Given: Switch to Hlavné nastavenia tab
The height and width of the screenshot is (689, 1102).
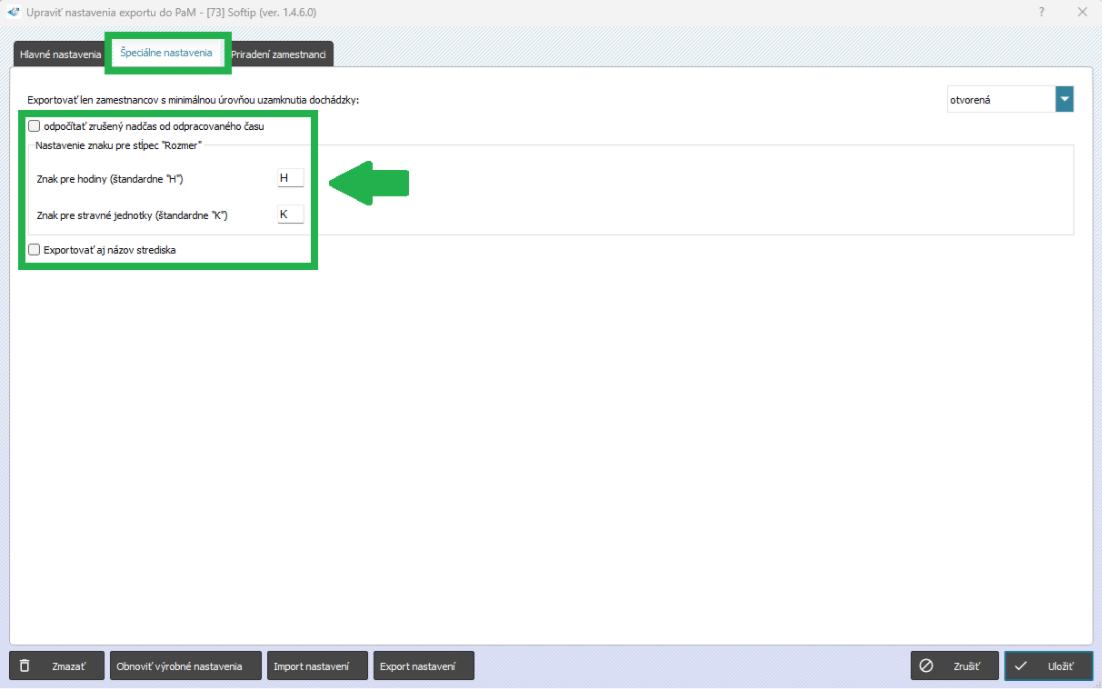Looking at the screenshot, I should [x=58, y=54].
